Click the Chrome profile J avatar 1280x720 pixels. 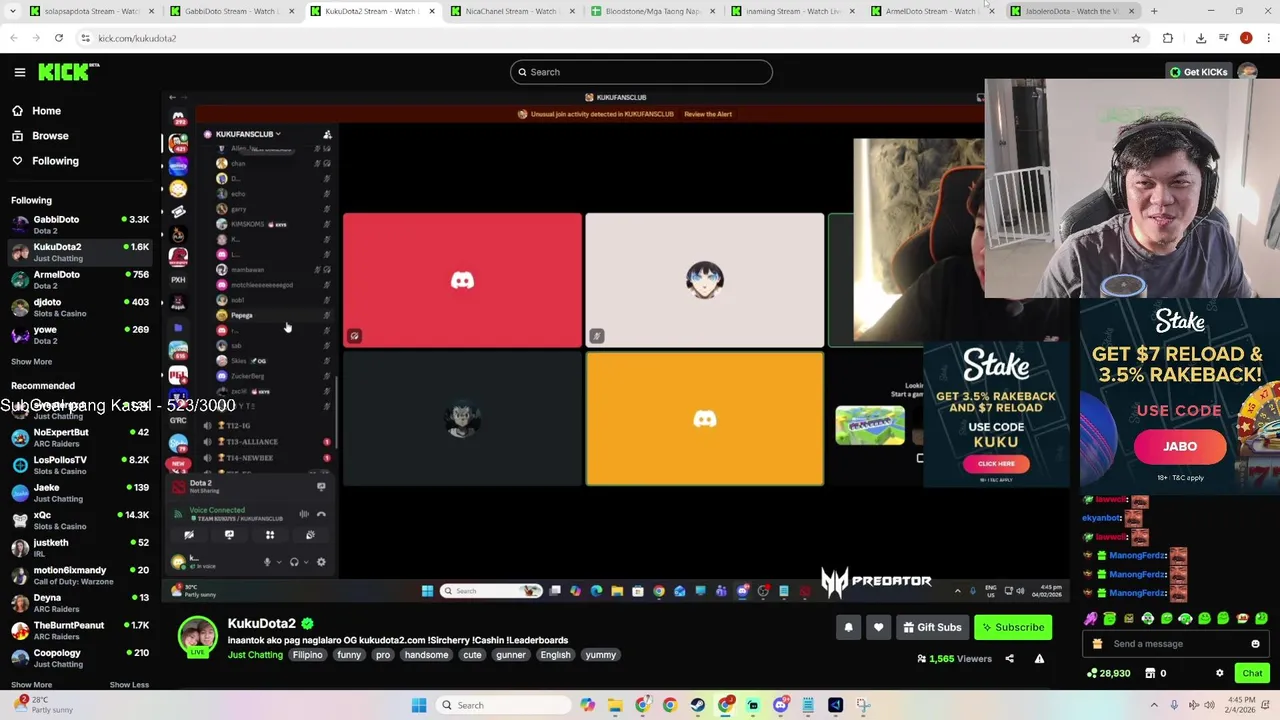click(1246, 38)
